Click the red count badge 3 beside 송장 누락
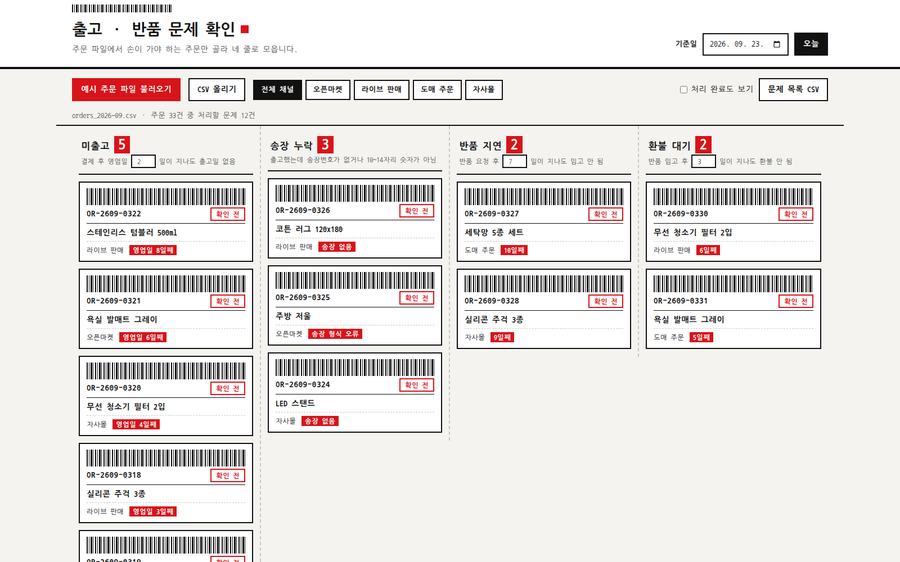 coord(325,145)
